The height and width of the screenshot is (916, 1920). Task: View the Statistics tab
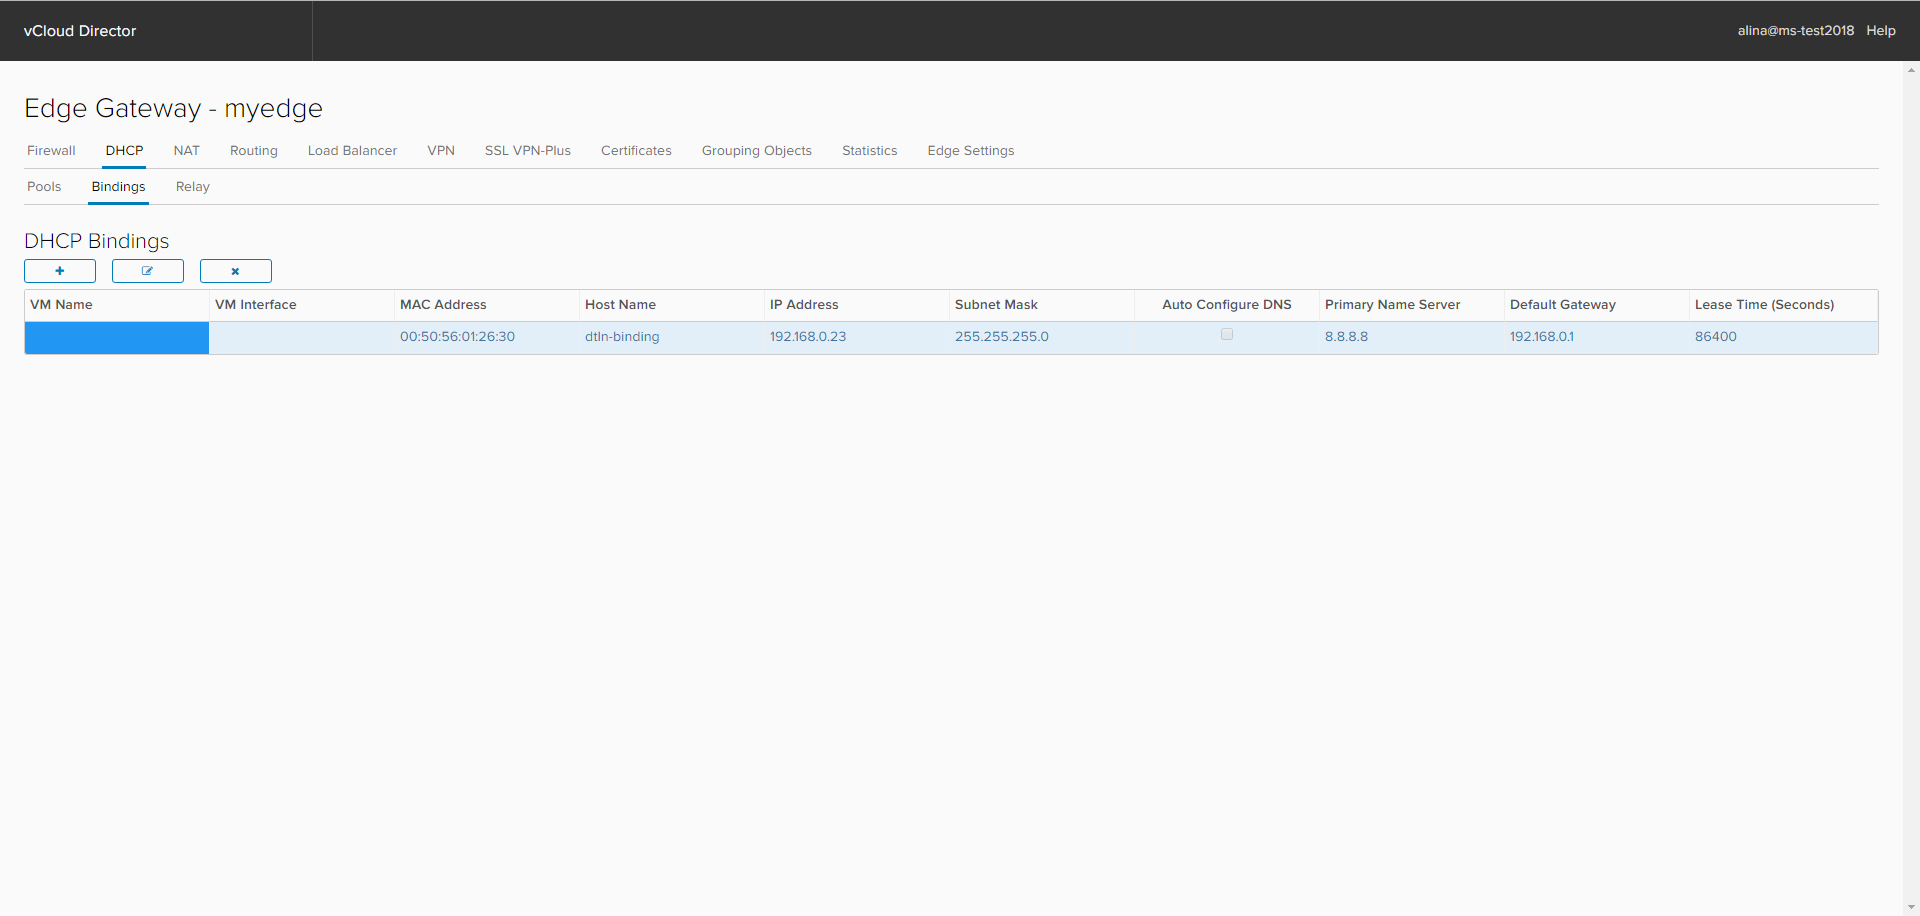coord(869,150)
